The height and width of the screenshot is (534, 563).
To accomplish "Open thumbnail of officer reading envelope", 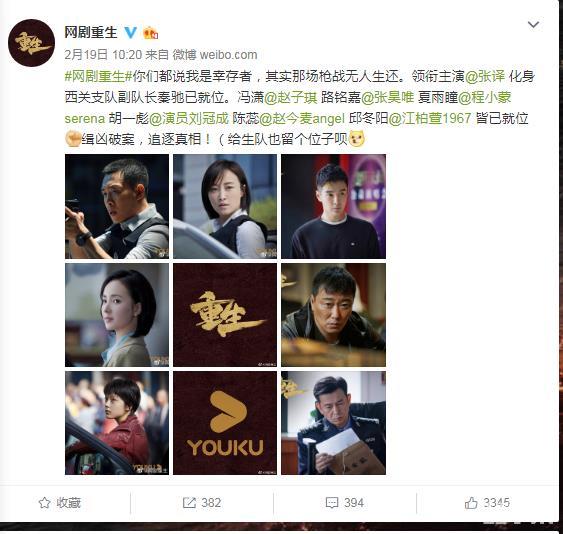I will [x=334, y=423].
